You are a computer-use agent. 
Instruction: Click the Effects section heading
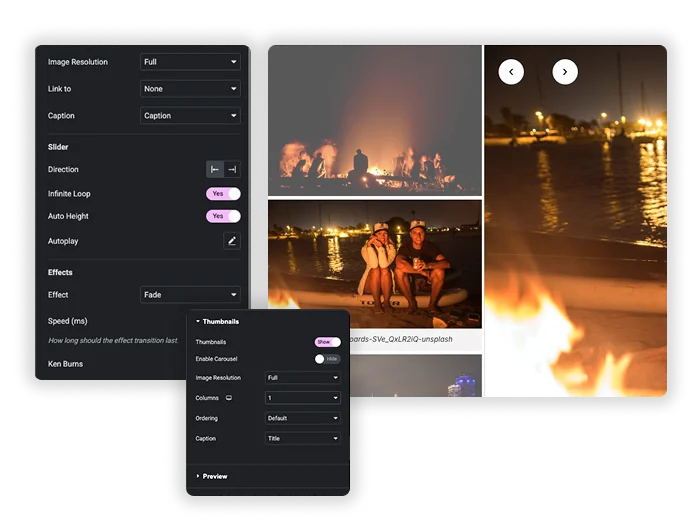pyautogui.click(x=60, y=272)
